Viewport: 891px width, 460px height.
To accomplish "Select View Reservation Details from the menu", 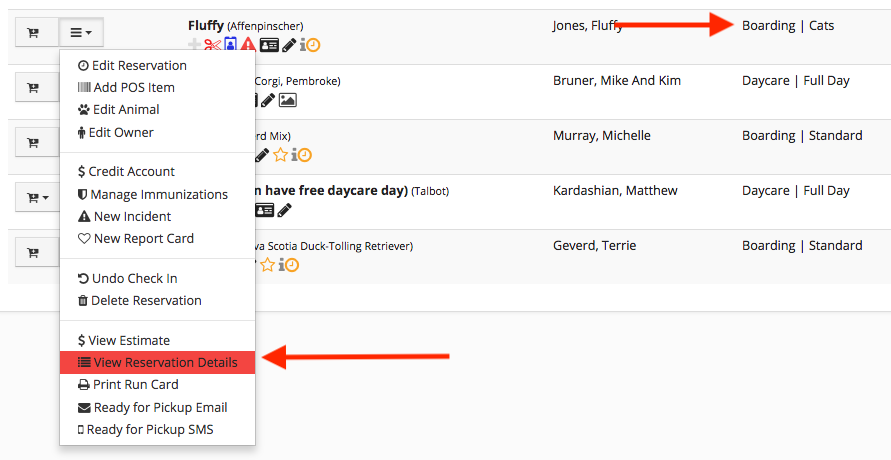I will point(157,362).
